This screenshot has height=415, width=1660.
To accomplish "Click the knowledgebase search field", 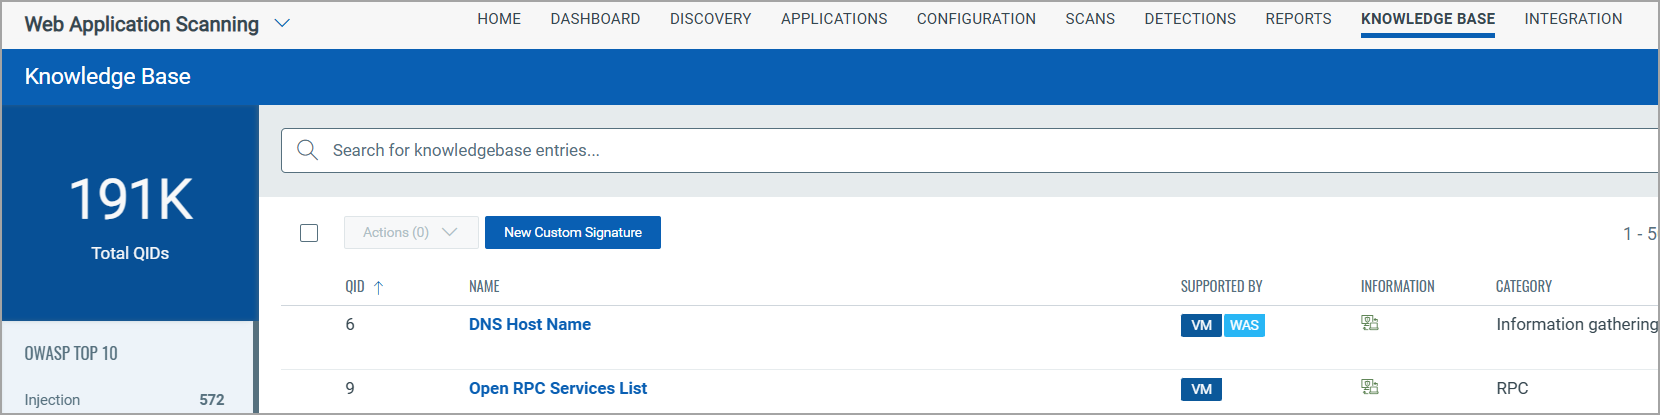I will (x=970, y=150).
